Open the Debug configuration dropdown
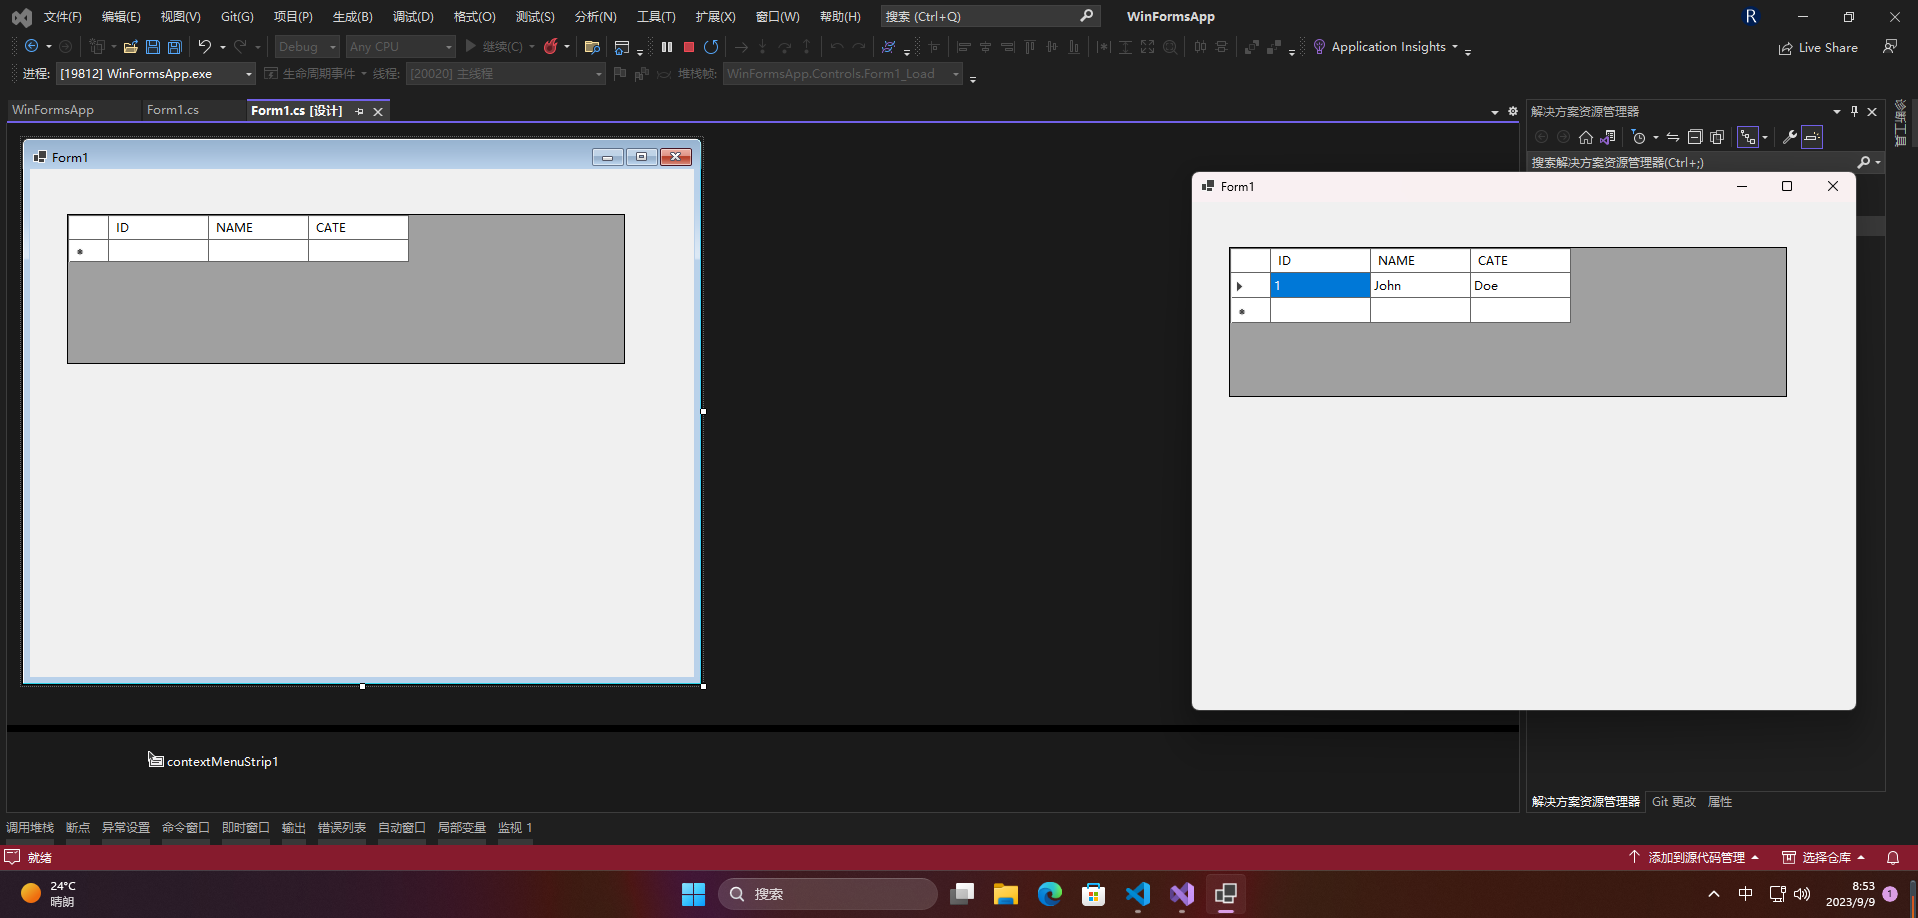 click(x=307, y=47)
